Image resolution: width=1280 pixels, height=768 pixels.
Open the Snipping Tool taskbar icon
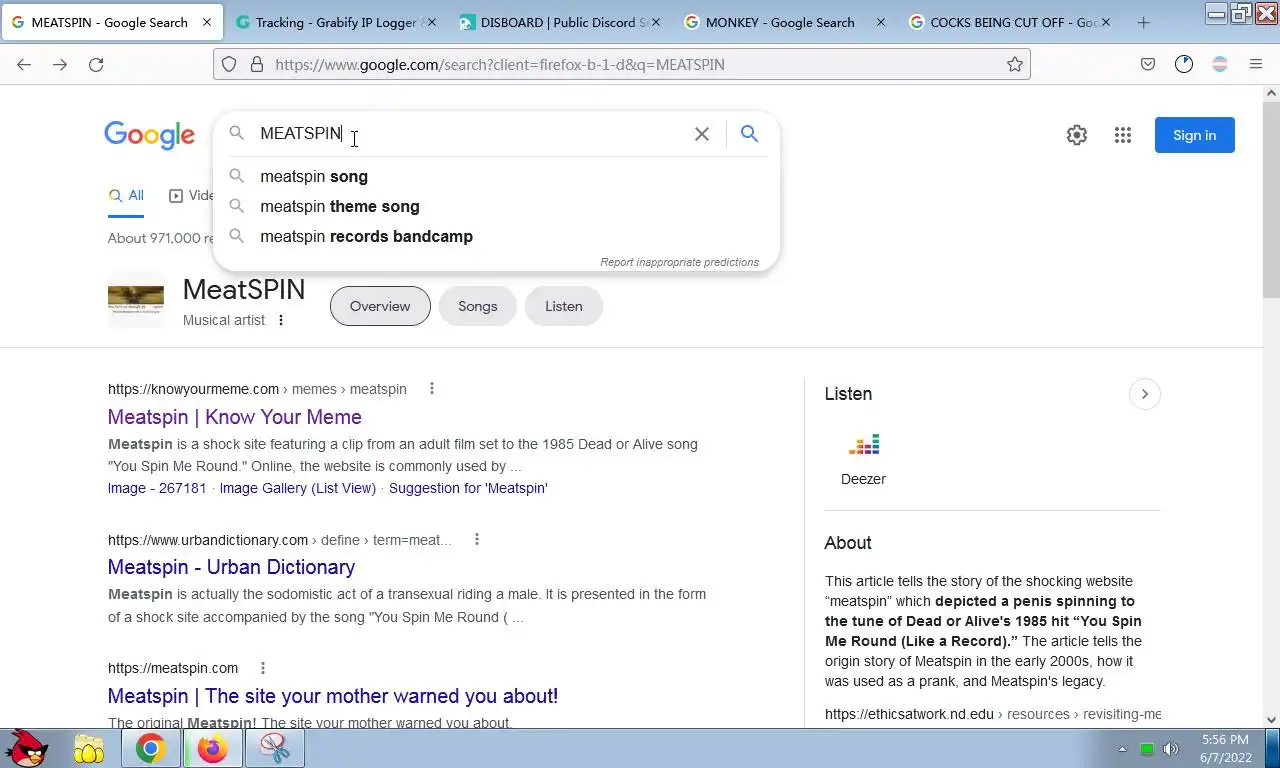275,748
